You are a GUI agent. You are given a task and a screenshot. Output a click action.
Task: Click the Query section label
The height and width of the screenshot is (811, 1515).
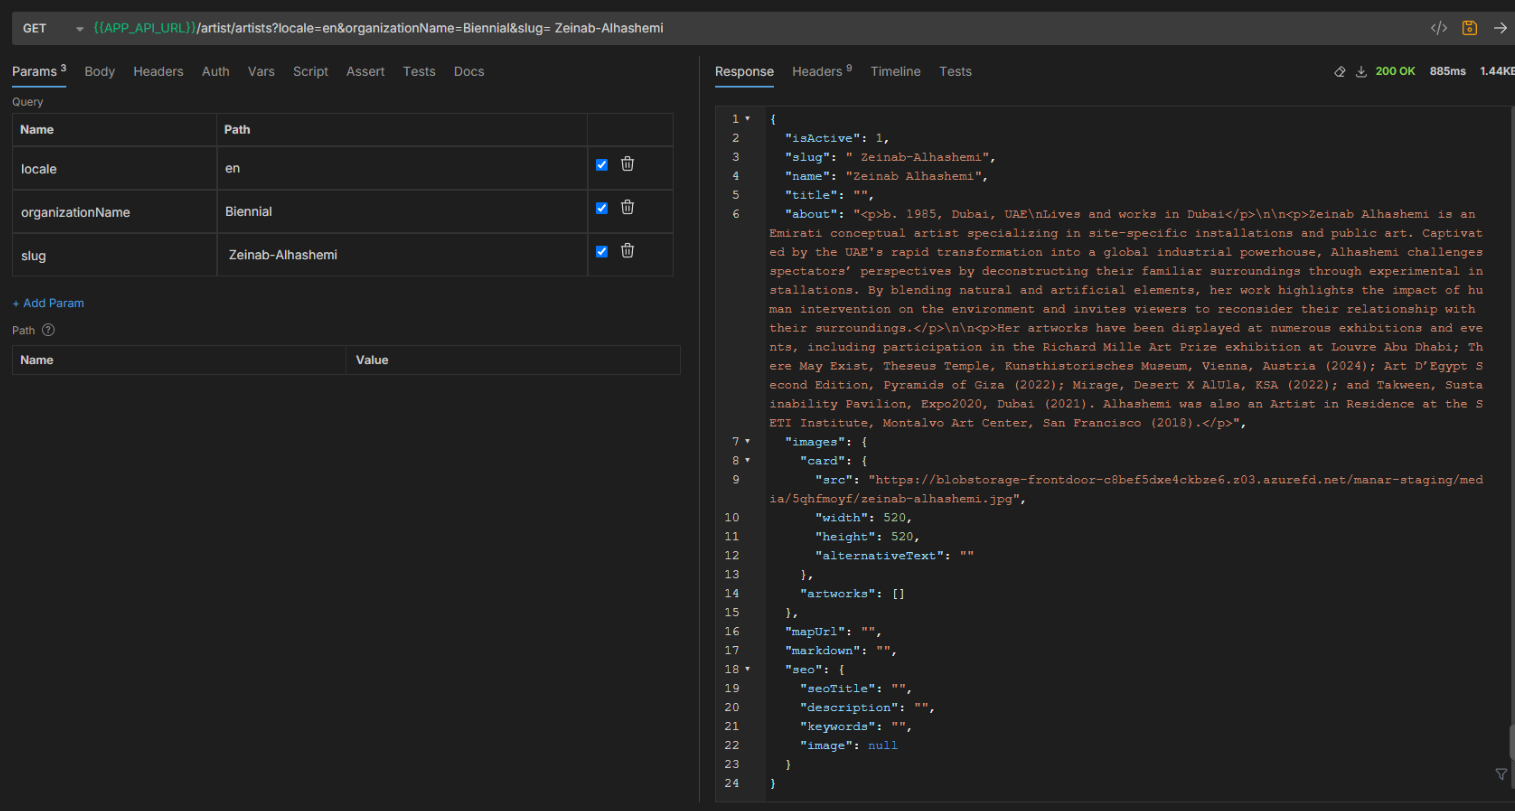[28, 102]
